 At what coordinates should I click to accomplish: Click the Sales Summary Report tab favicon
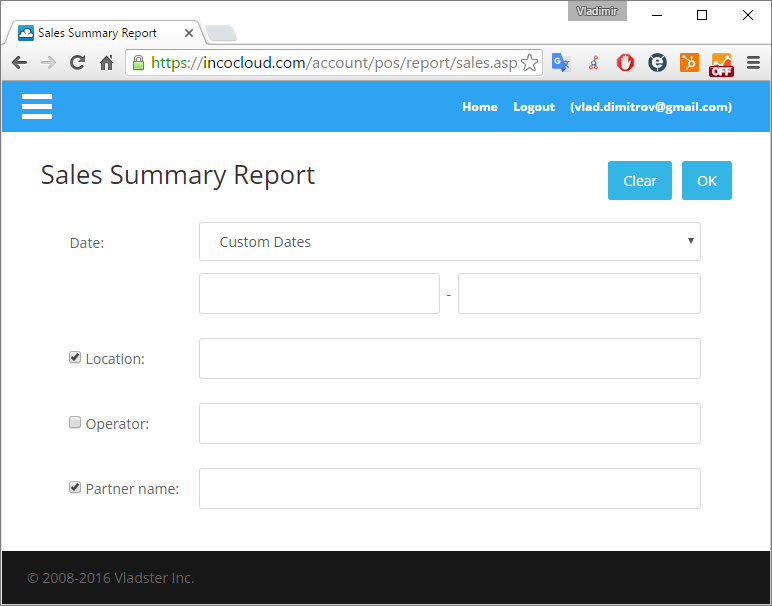[x=26, y=33]
